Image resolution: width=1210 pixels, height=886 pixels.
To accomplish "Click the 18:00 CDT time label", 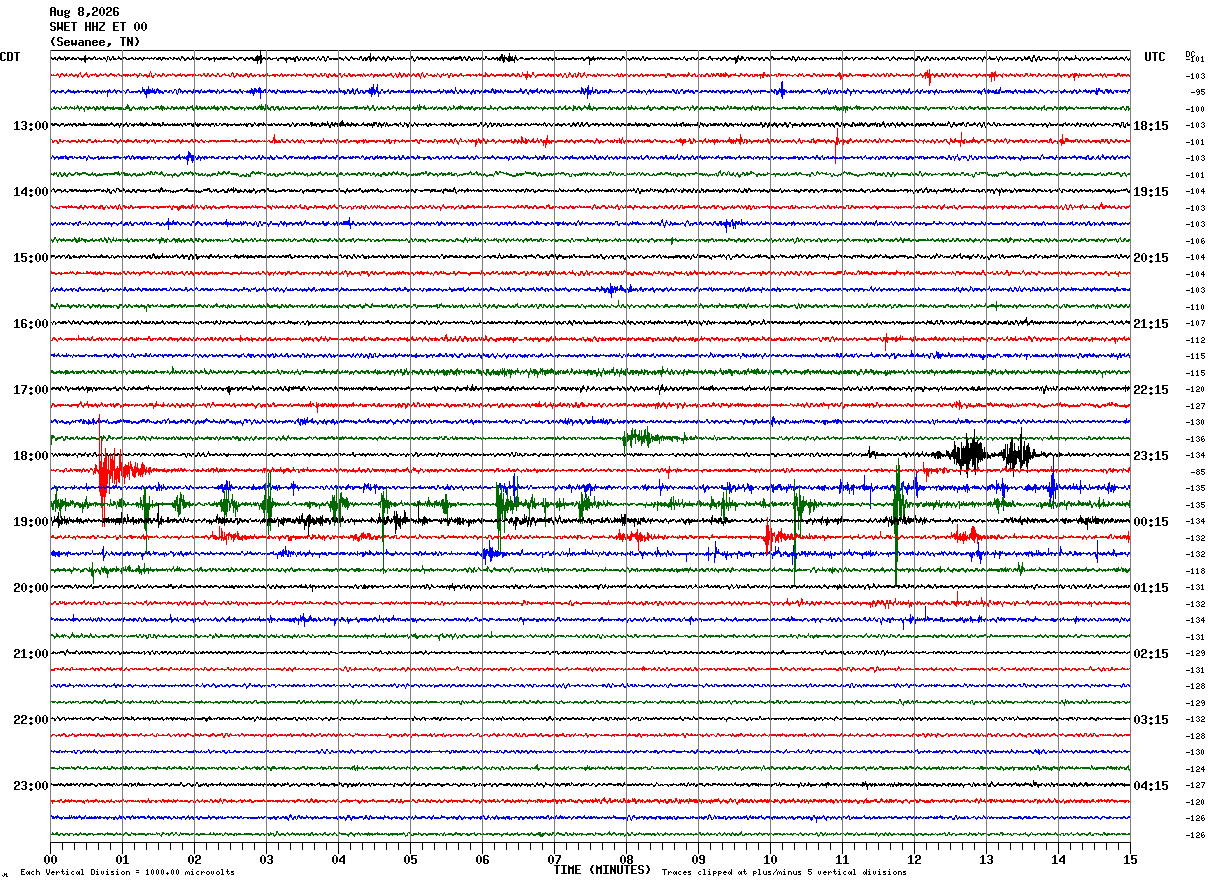I will pyautogui.click(x=30, y=456).
